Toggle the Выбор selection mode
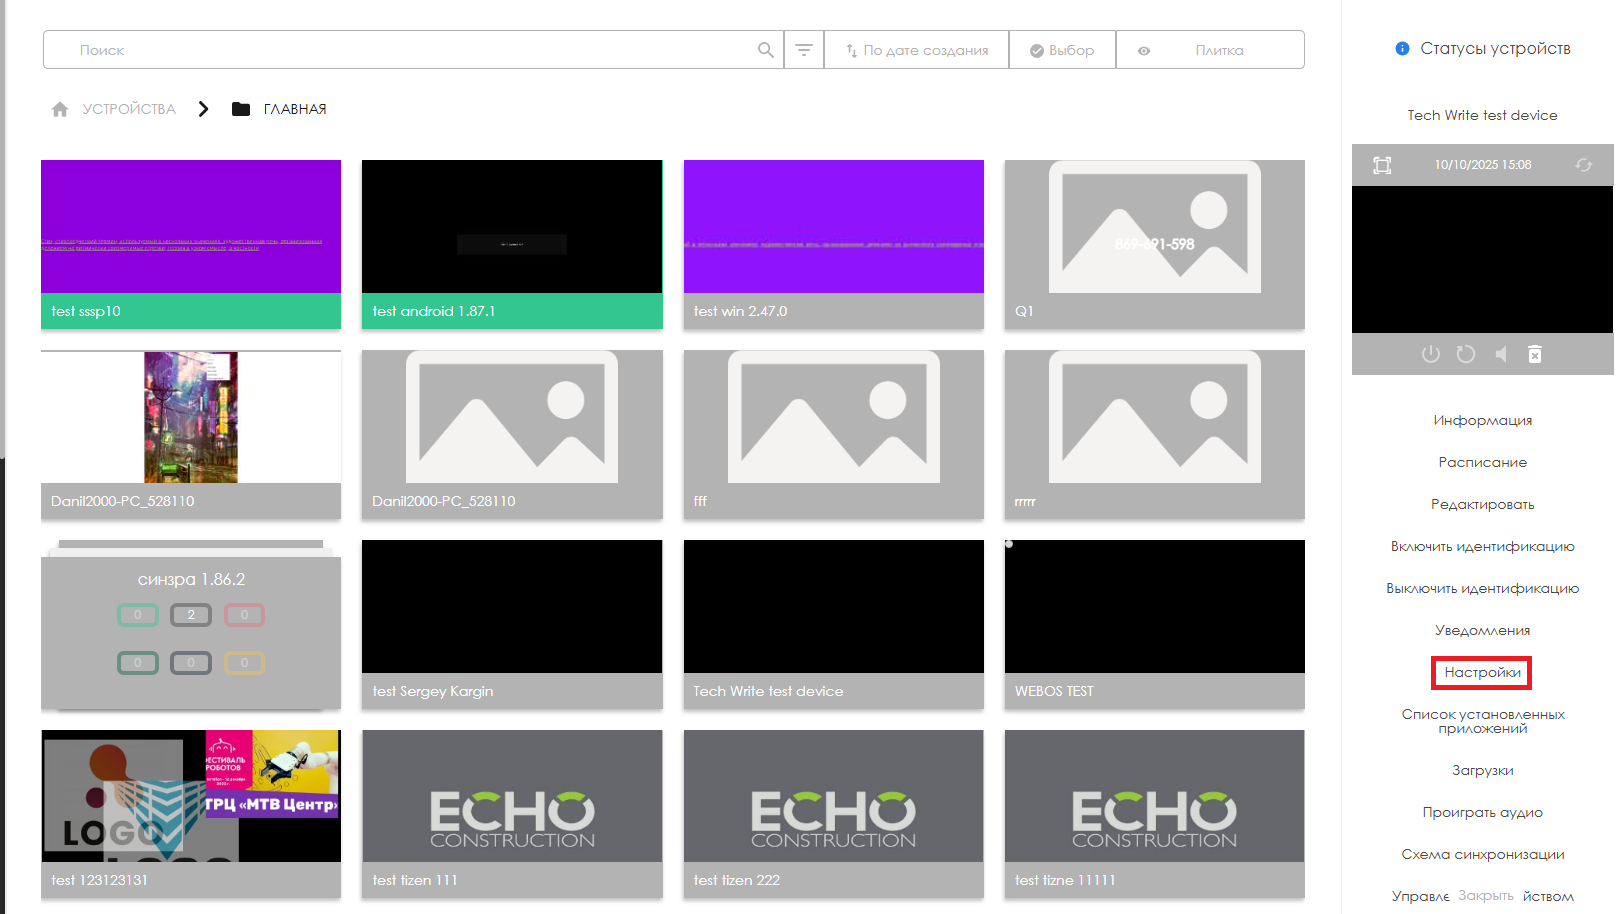 click(x=1062, y=50)
